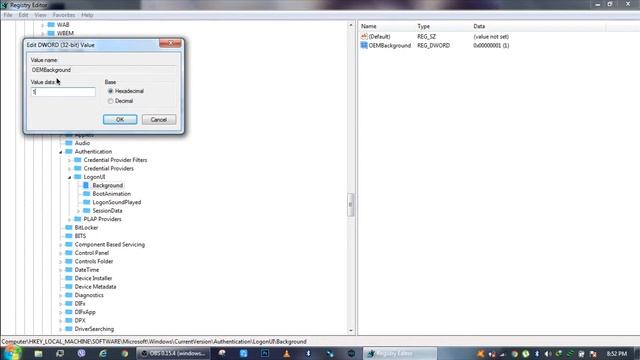Select the Controls Folder key
Screen dimensions: 640x360
(x=94, y=261)
